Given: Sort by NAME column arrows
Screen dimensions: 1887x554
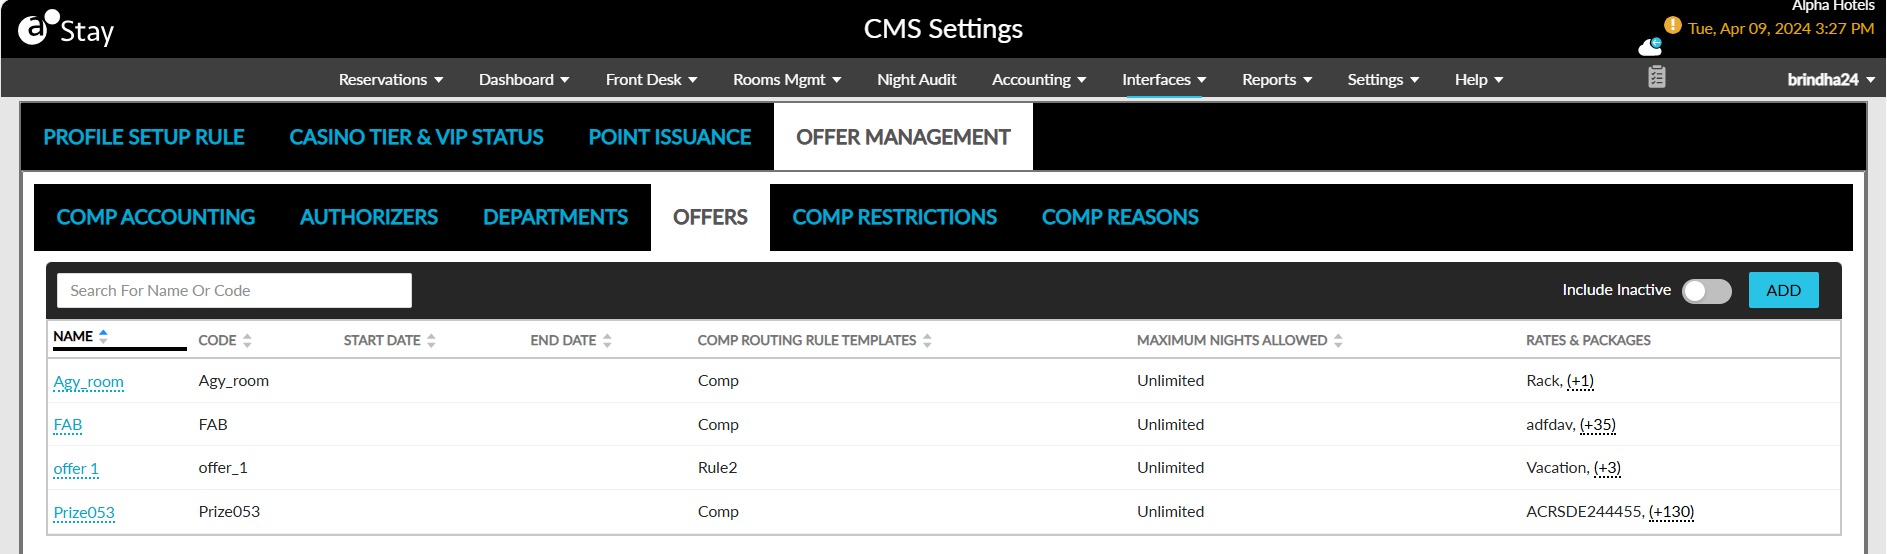Looking at the screenshot, I should [103, 336].
